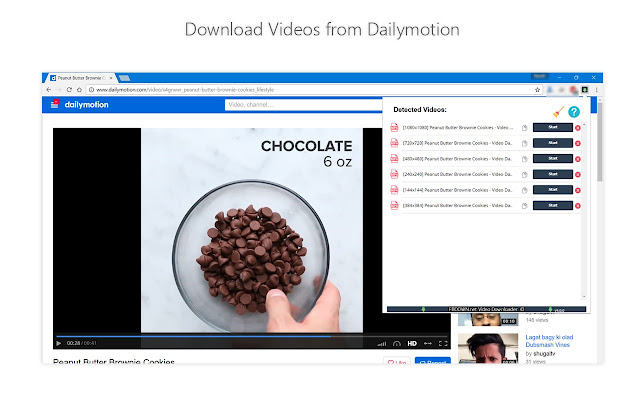Image resolution: width=640 pixels, height=400 pixels.
Task: Click the site info icon in address bar
Action: [91, 89]
